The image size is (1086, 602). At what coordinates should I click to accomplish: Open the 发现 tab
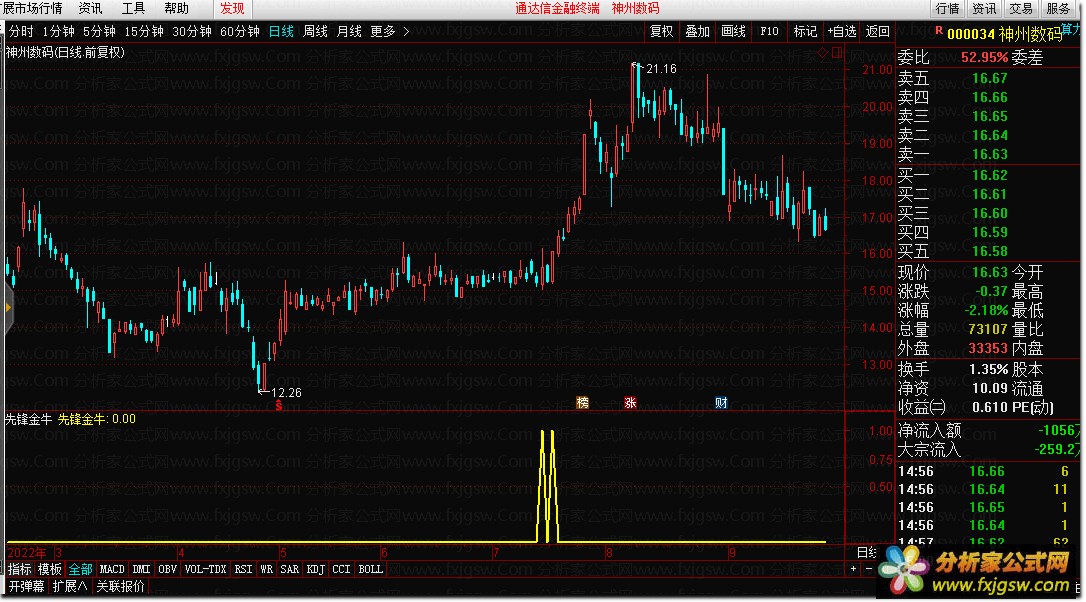click(232, 8)
